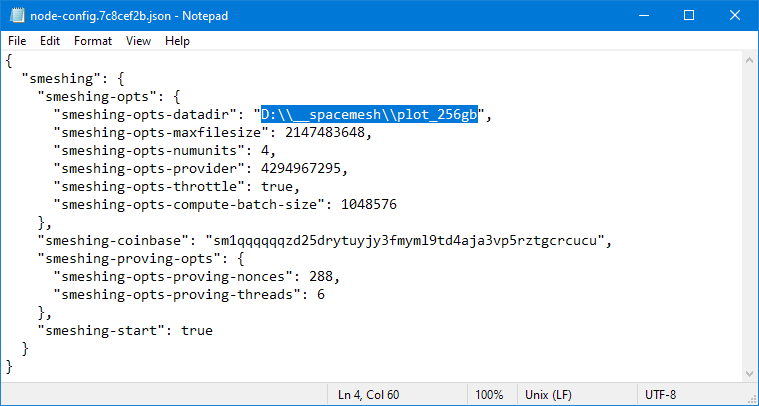Maximize the Notepad window
The width and height of the screenshot is (759, 406).
[x=689, y=15]
